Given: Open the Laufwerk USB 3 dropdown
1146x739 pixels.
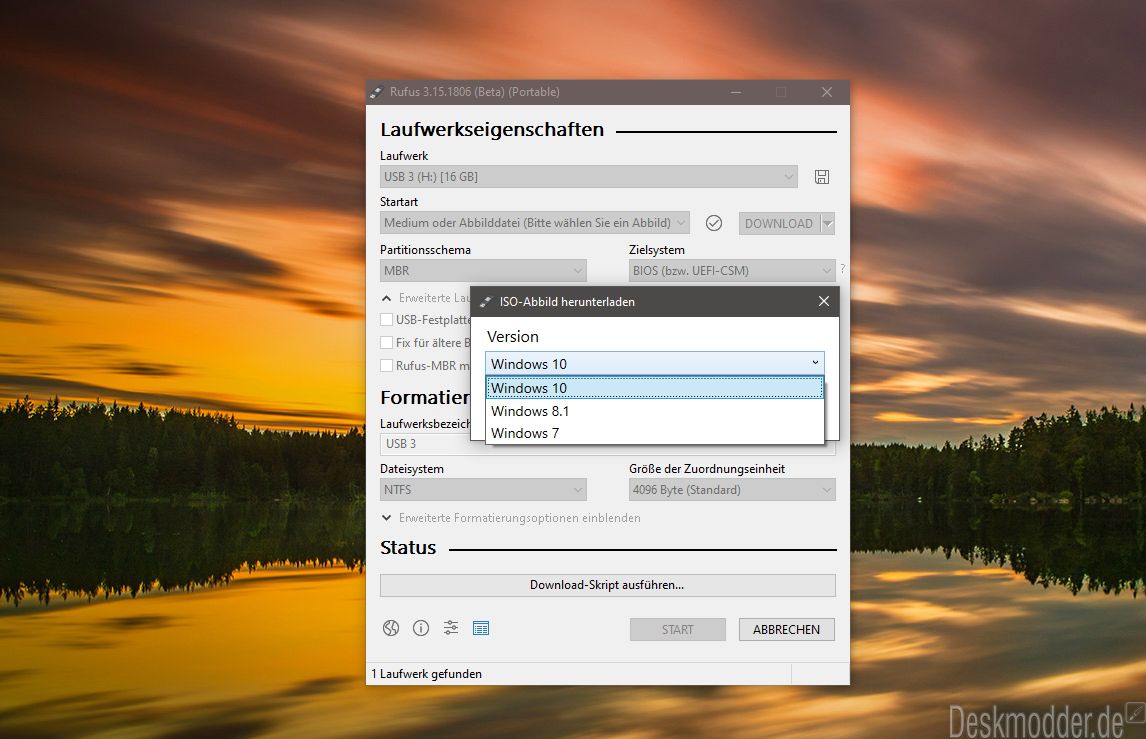Looking at the screenshot, I should tap(588, 177).
